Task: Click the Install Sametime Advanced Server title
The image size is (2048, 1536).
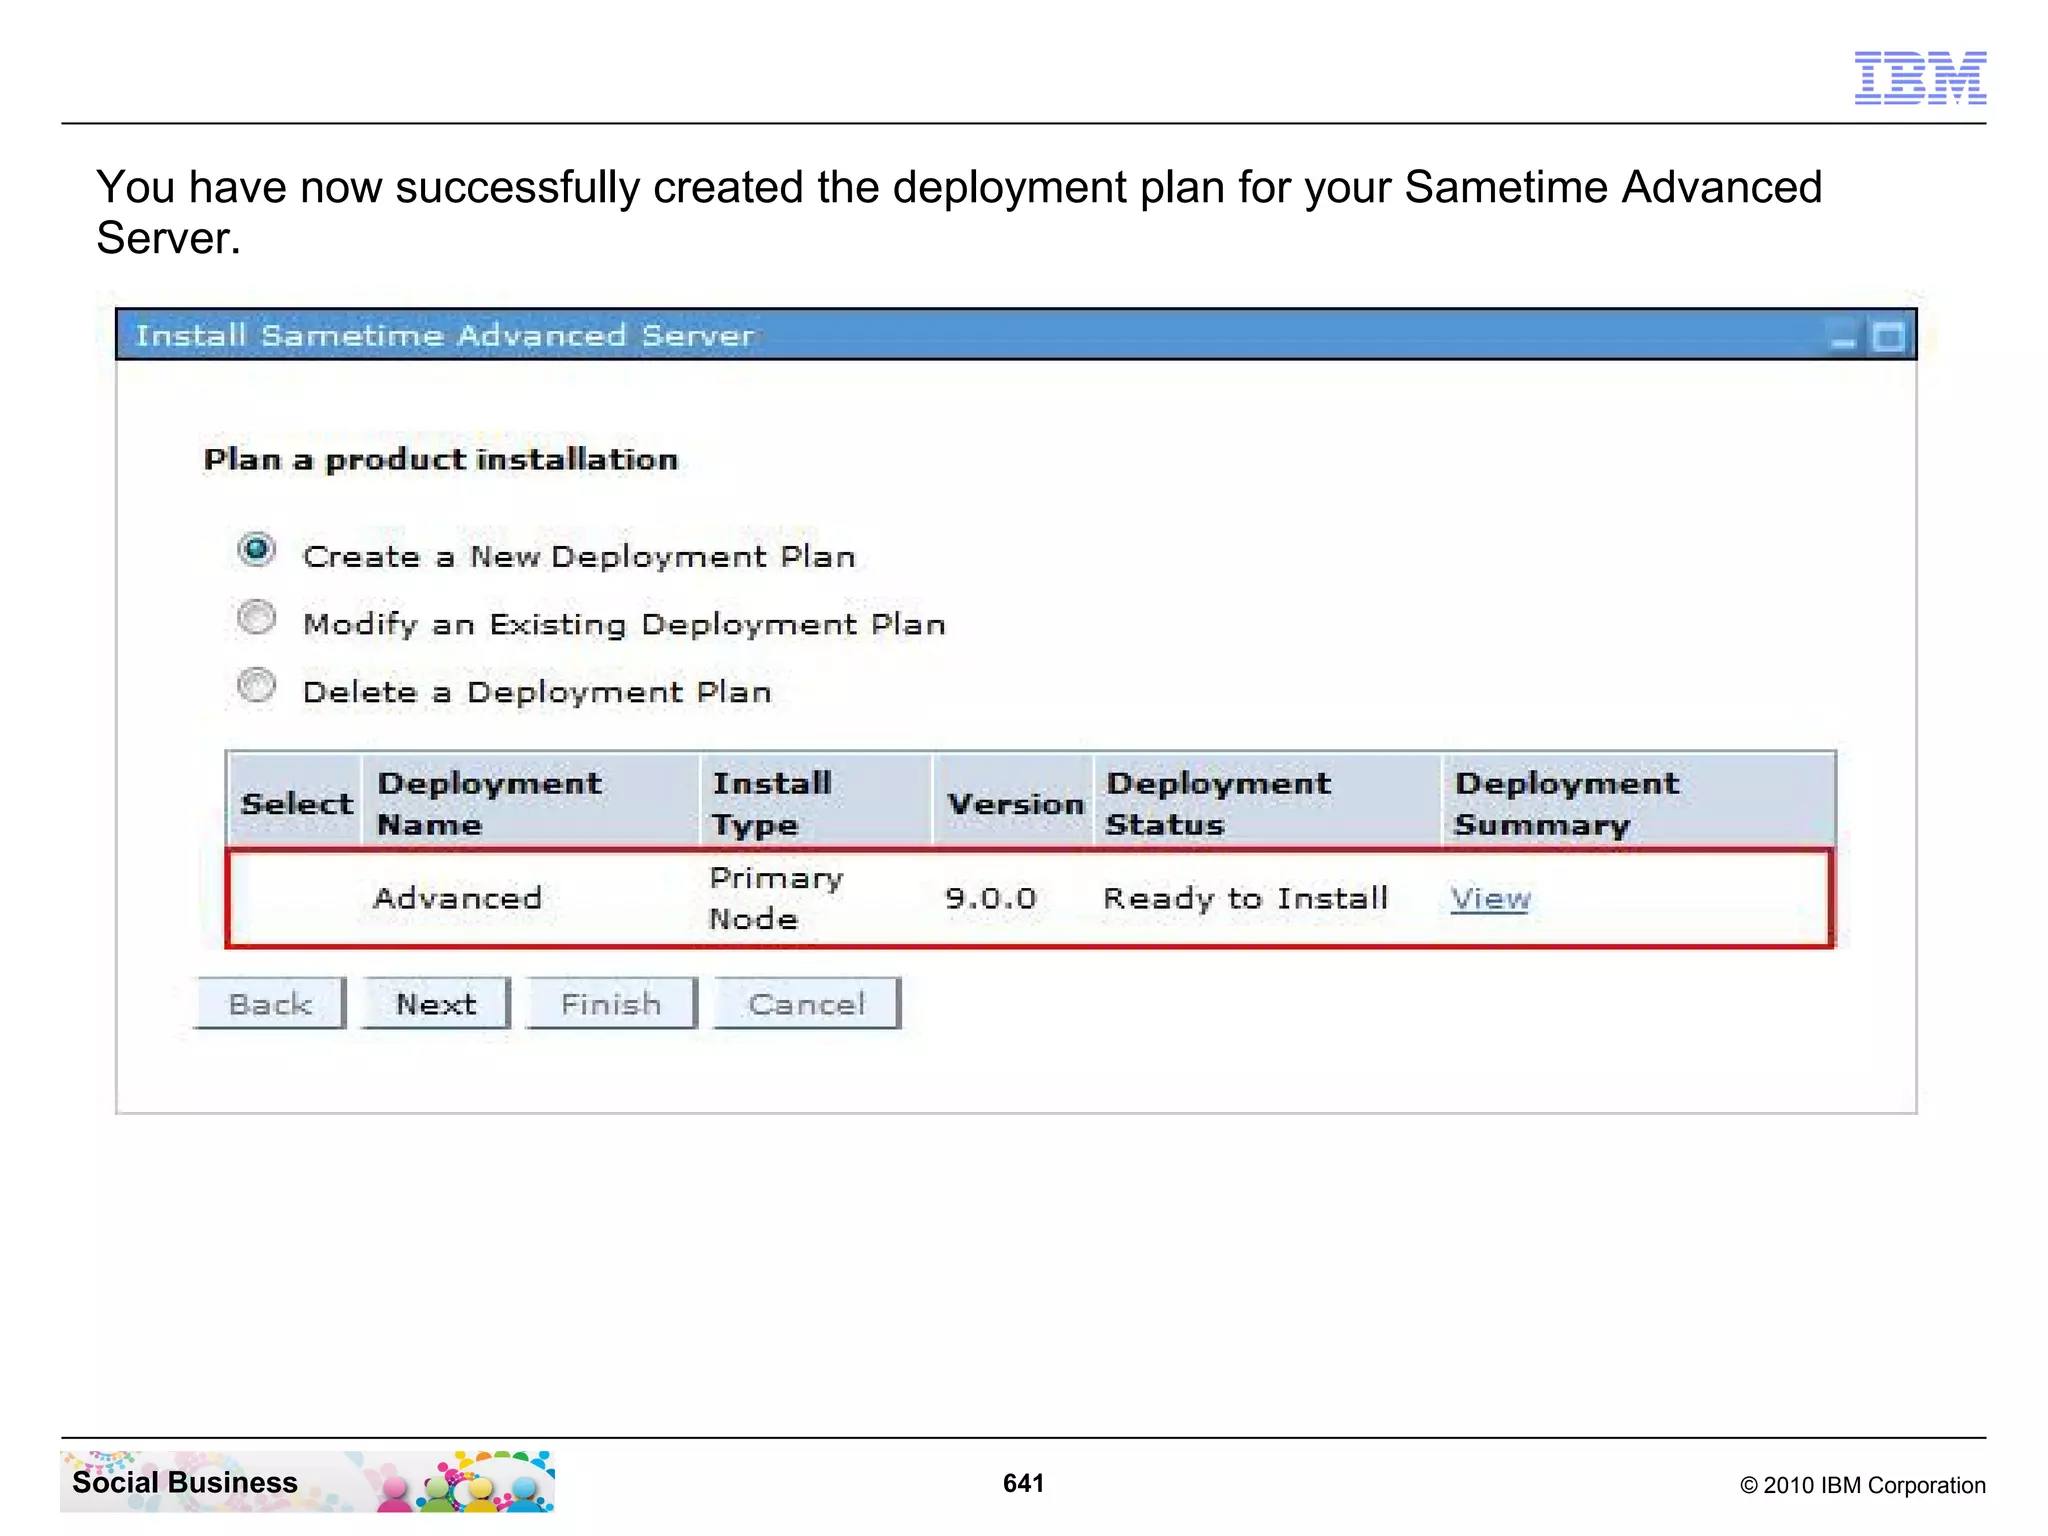Action: click(445, 335)
